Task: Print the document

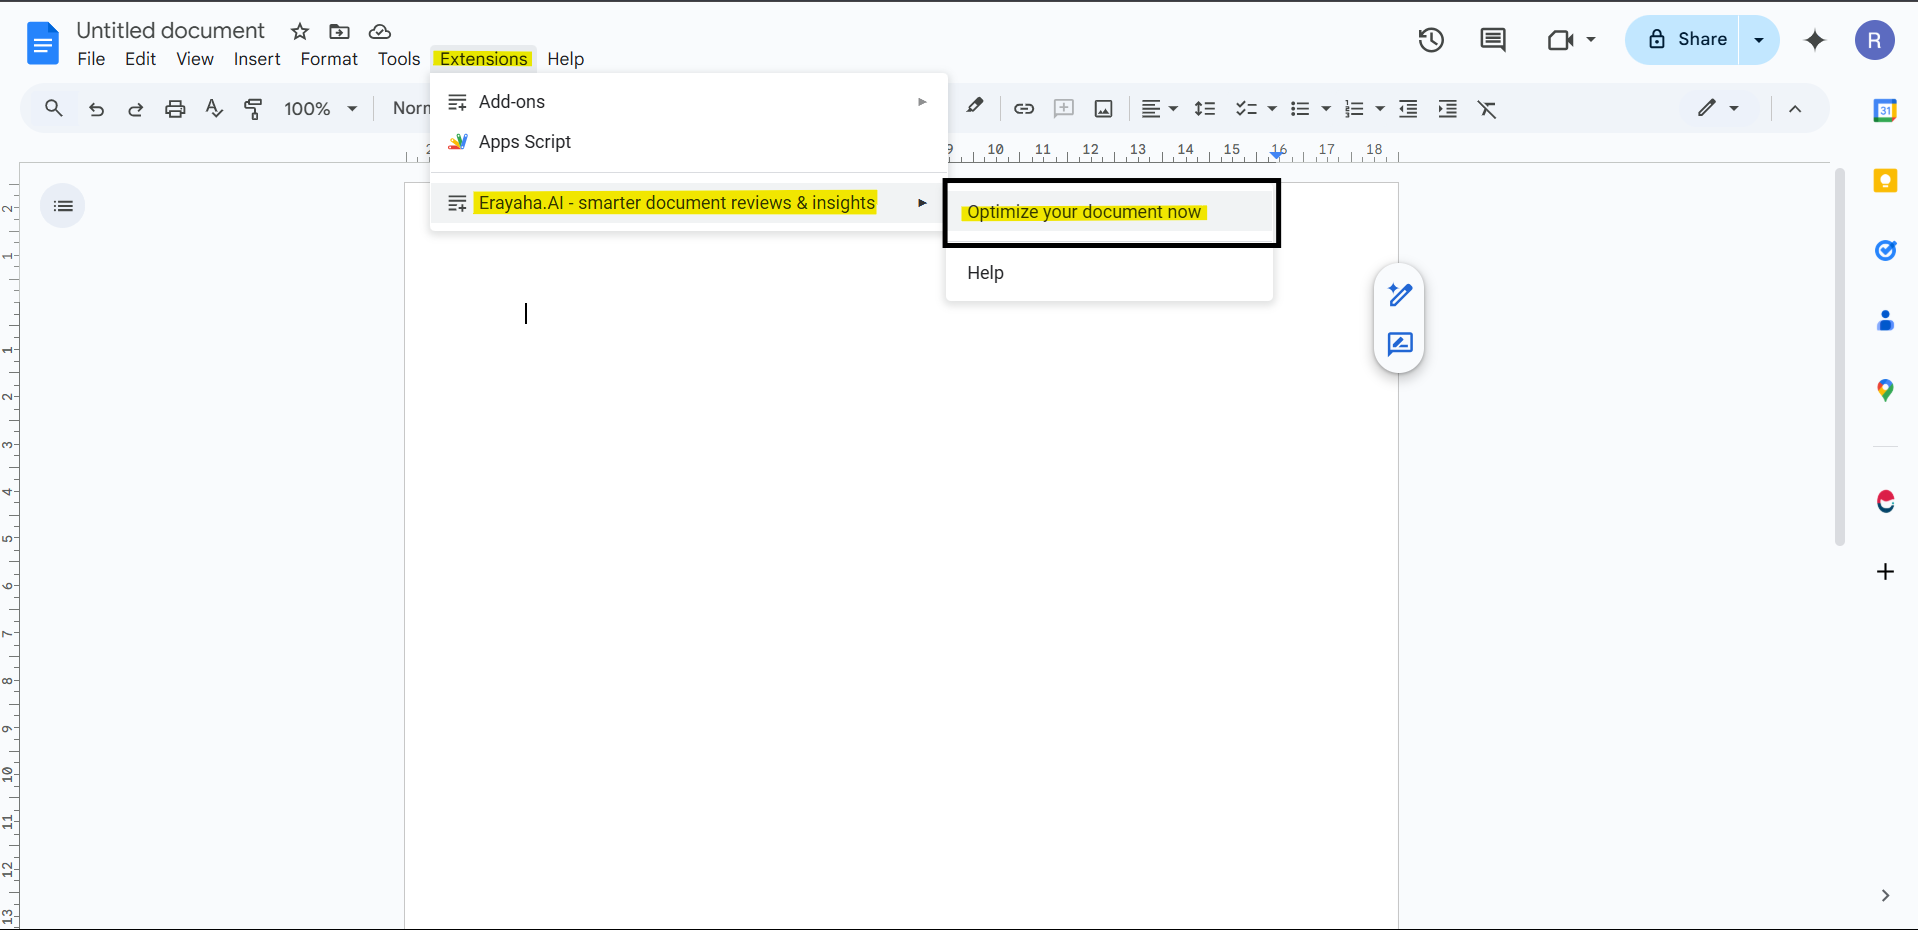Action: tap(175, 109)
